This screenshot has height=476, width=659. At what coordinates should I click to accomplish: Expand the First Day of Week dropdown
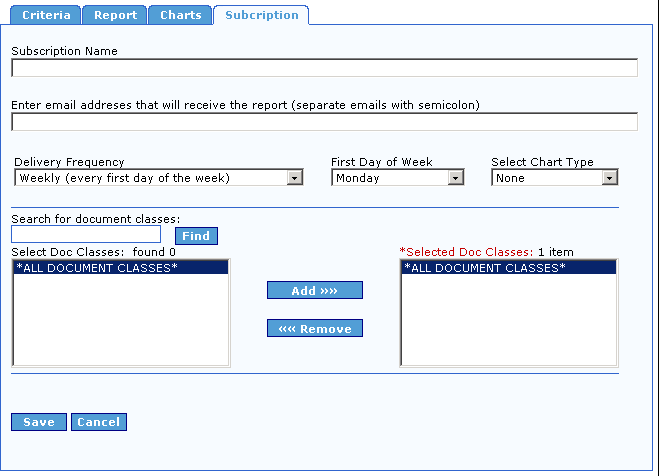point(398,178)
